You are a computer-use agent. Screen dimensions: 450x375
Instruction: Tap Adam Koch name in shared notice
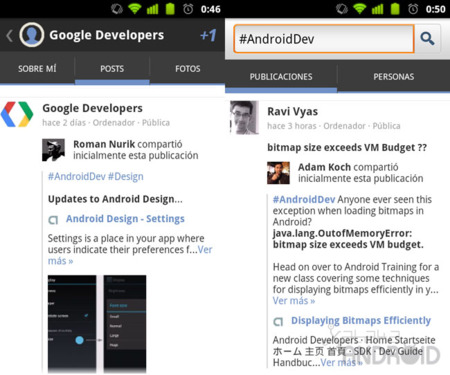point(324,167)
